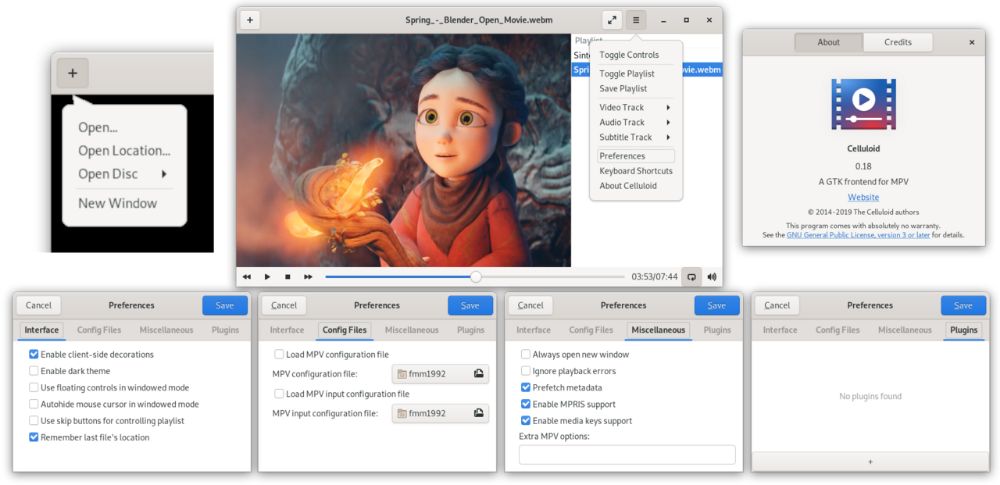
Task: Click the folder icon in the MPV configuration file chooser
Action: click(402, 374)
